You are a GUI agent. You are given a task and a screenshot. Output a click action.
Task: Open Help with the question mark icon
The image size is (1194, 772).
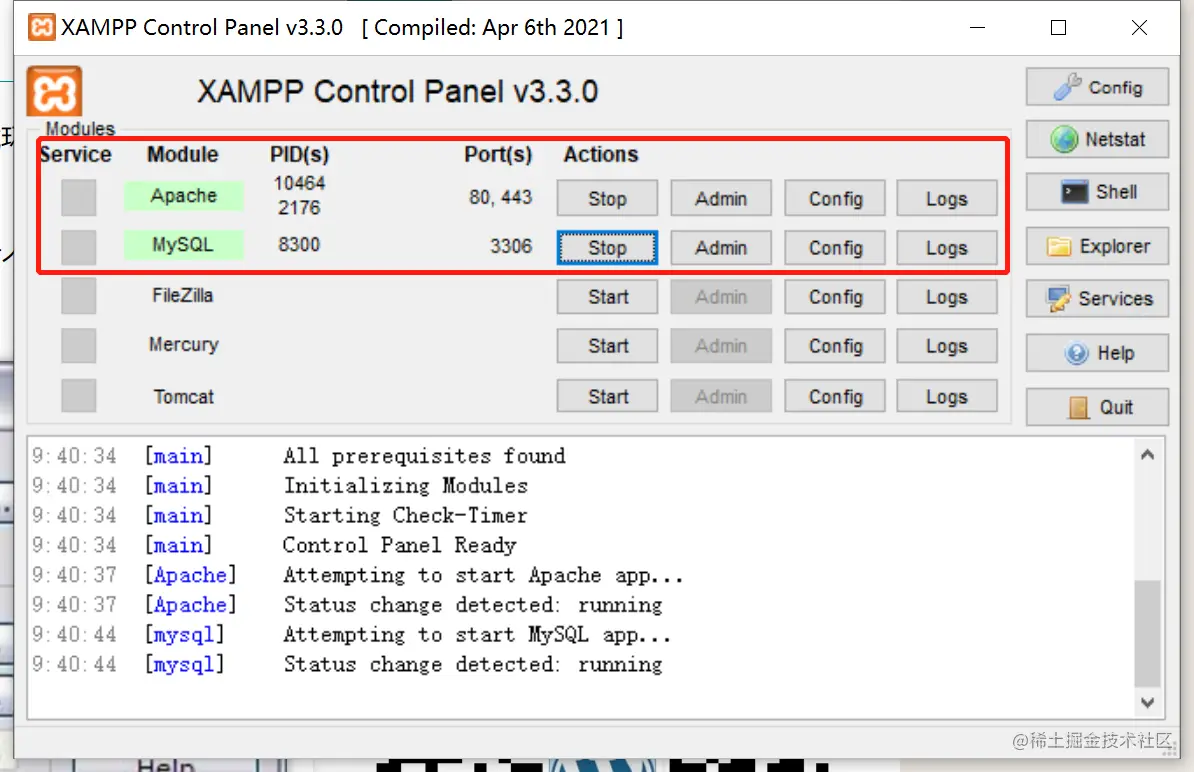pos(1097,353)
